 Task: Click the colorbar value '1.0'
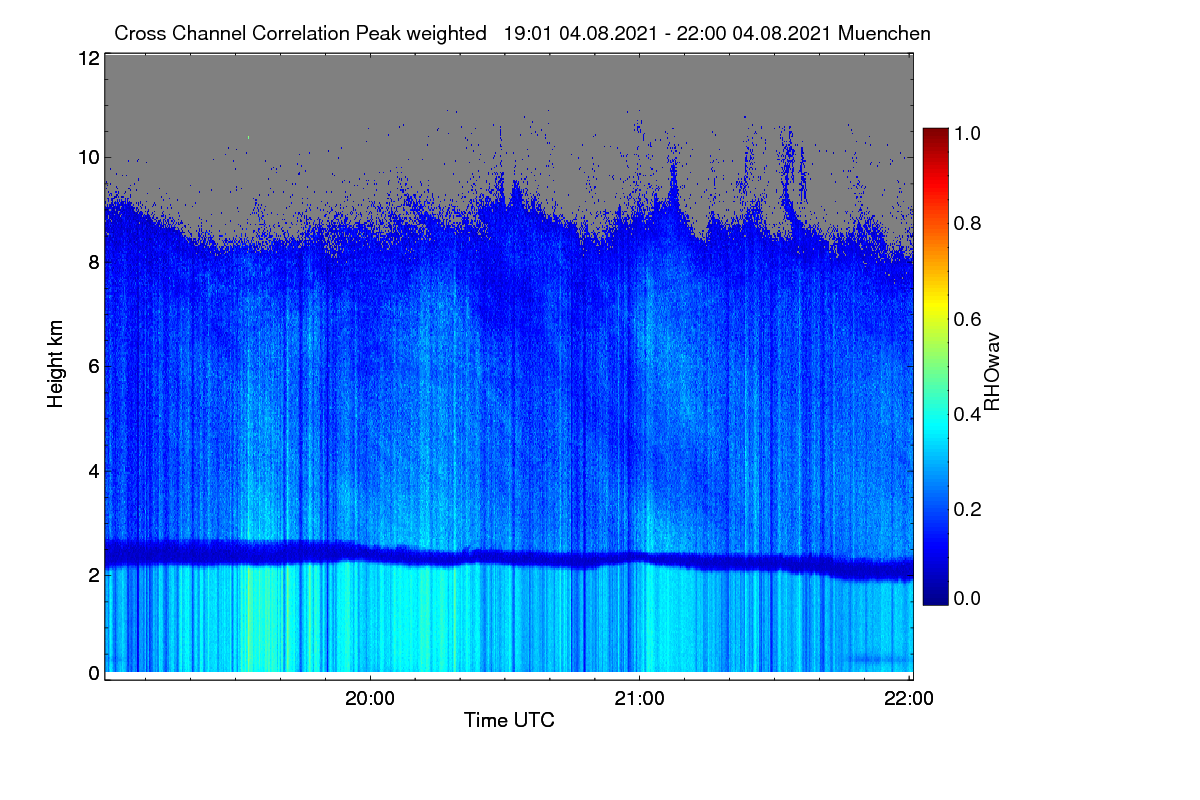pos(965,132)
